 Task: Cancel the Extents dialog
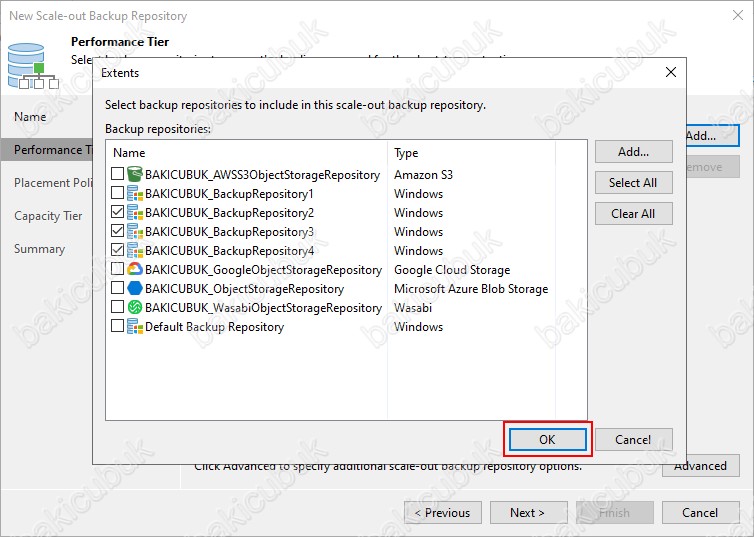point(633,439)
